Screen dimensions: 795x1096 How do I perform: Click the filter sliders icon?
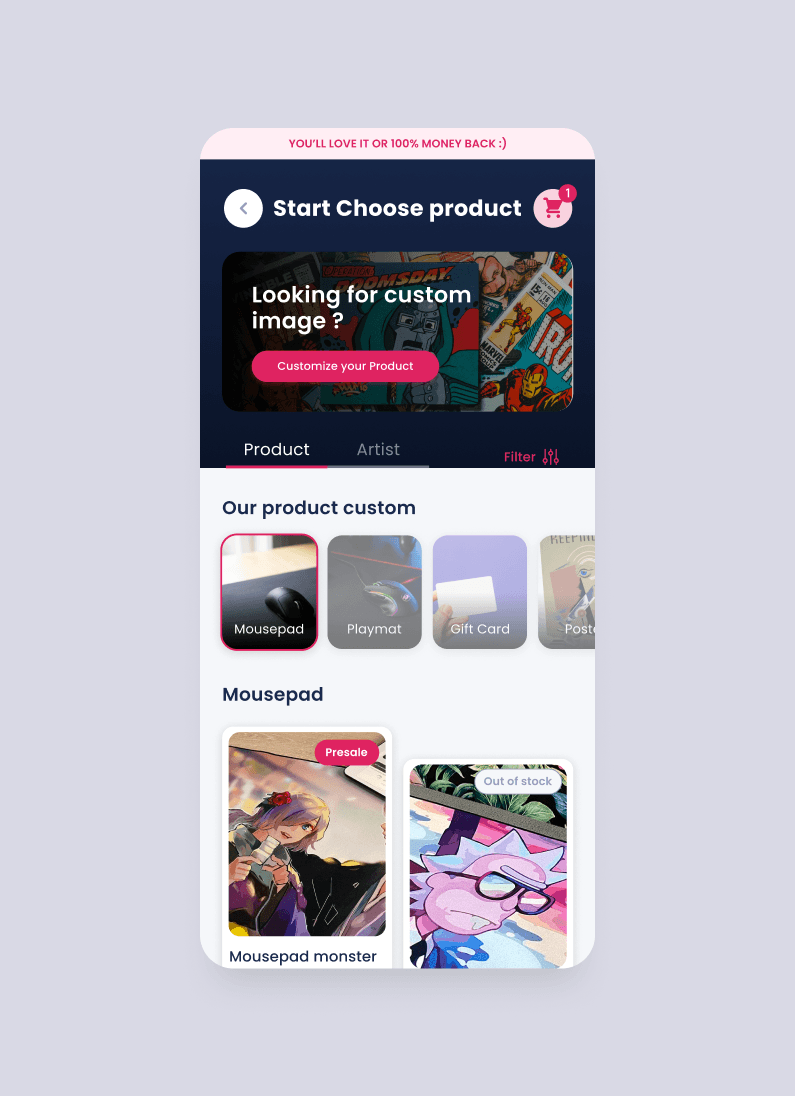pos(551,457)
